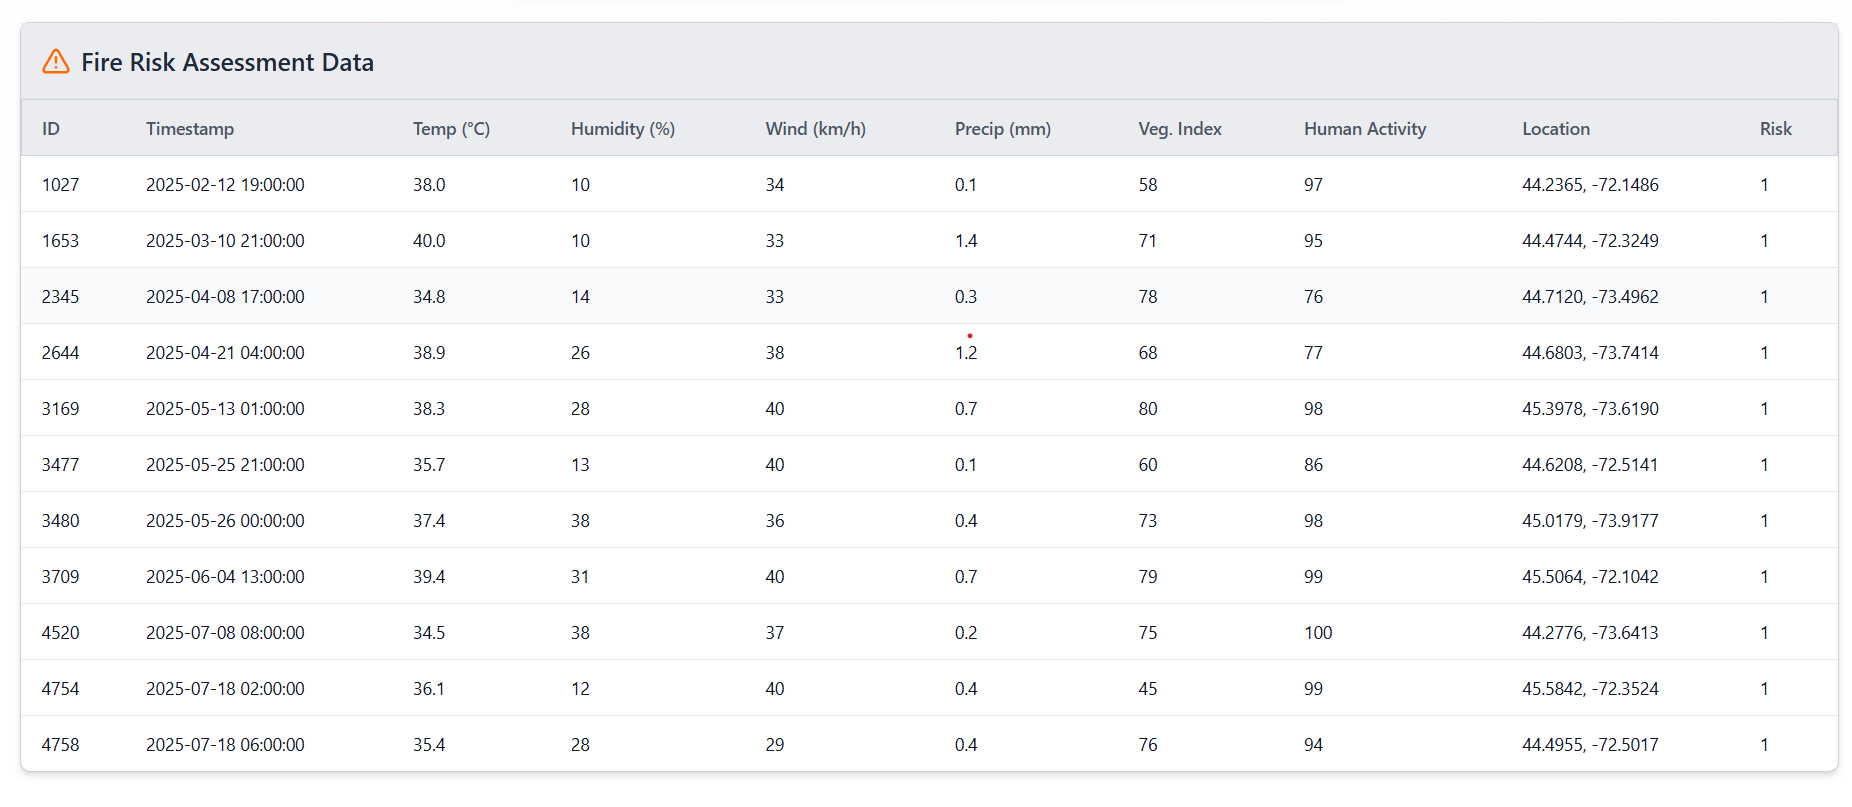Image resolution: width=1852 pixels, height=807 pixels.
Task: Select the Human Activity column header
Action: tap(1364, 129)
